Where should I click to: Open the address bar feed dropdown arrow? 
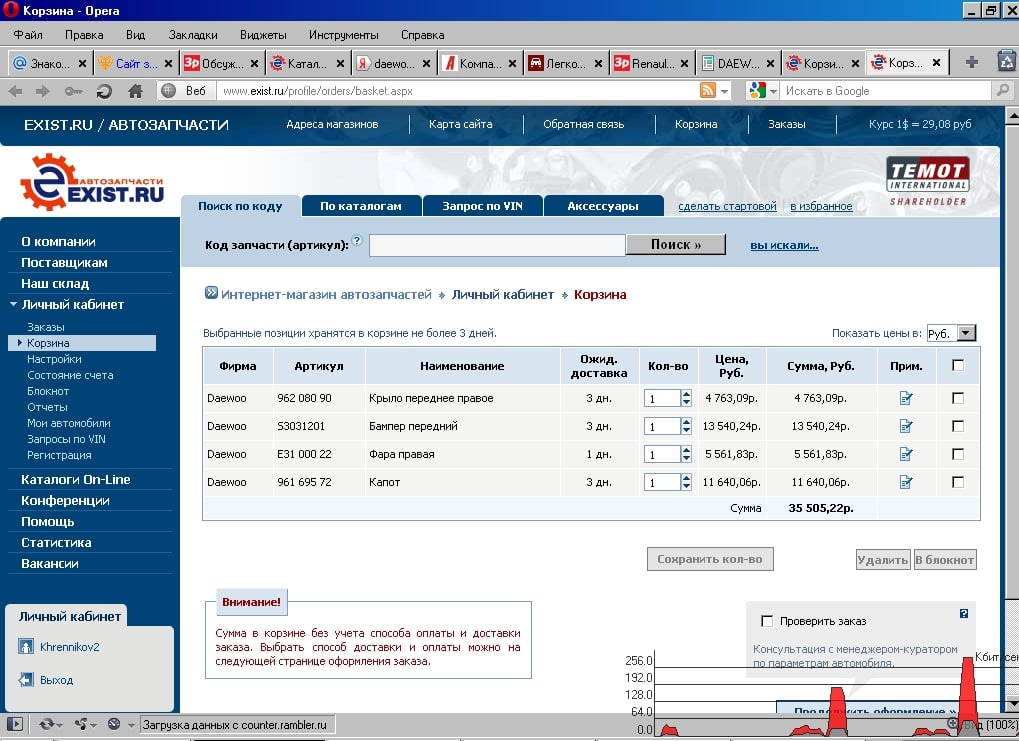(725, 91)
